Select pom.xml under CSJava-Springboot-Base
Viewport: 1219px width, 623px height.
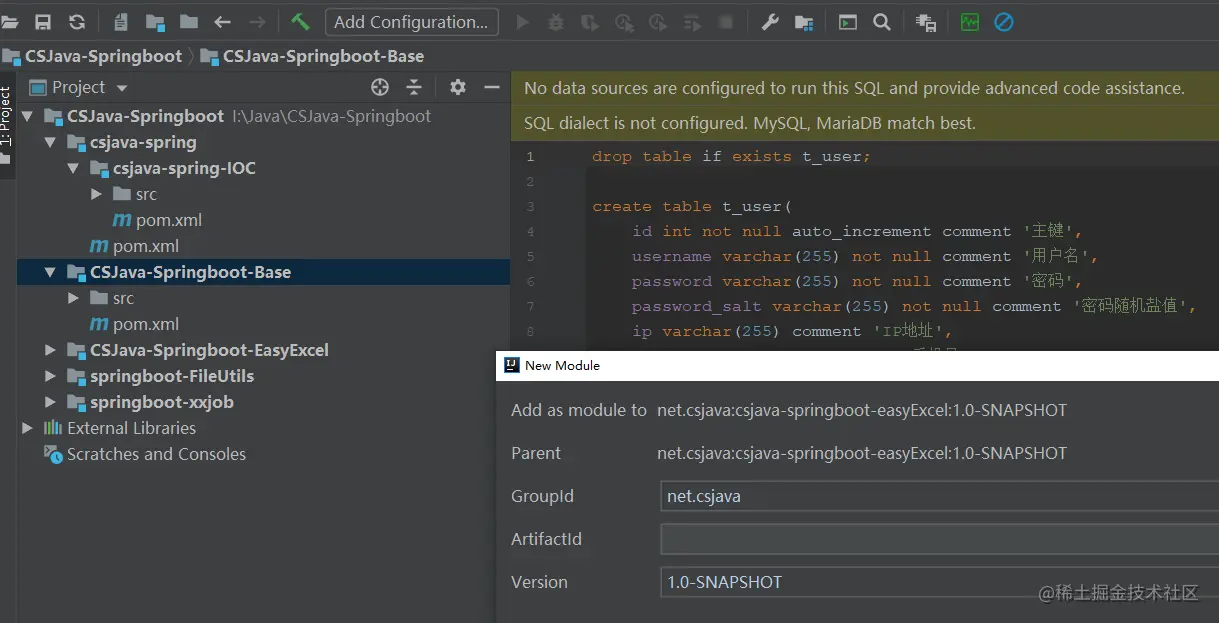point(145,324)
